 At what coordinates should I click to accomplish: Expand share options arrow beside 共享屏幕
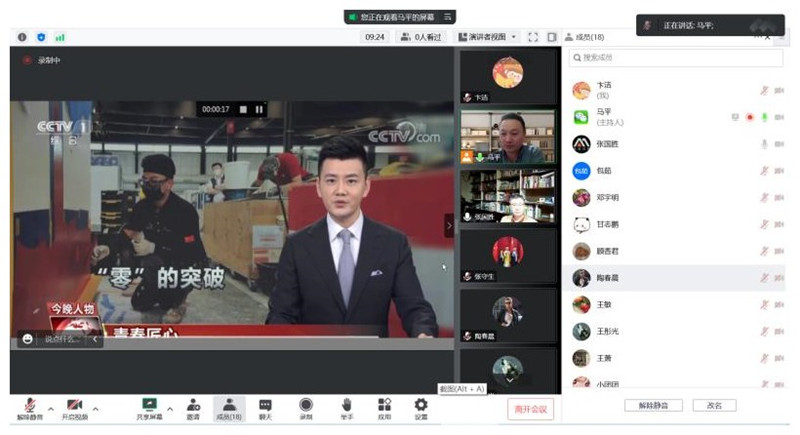click(170, 409)
